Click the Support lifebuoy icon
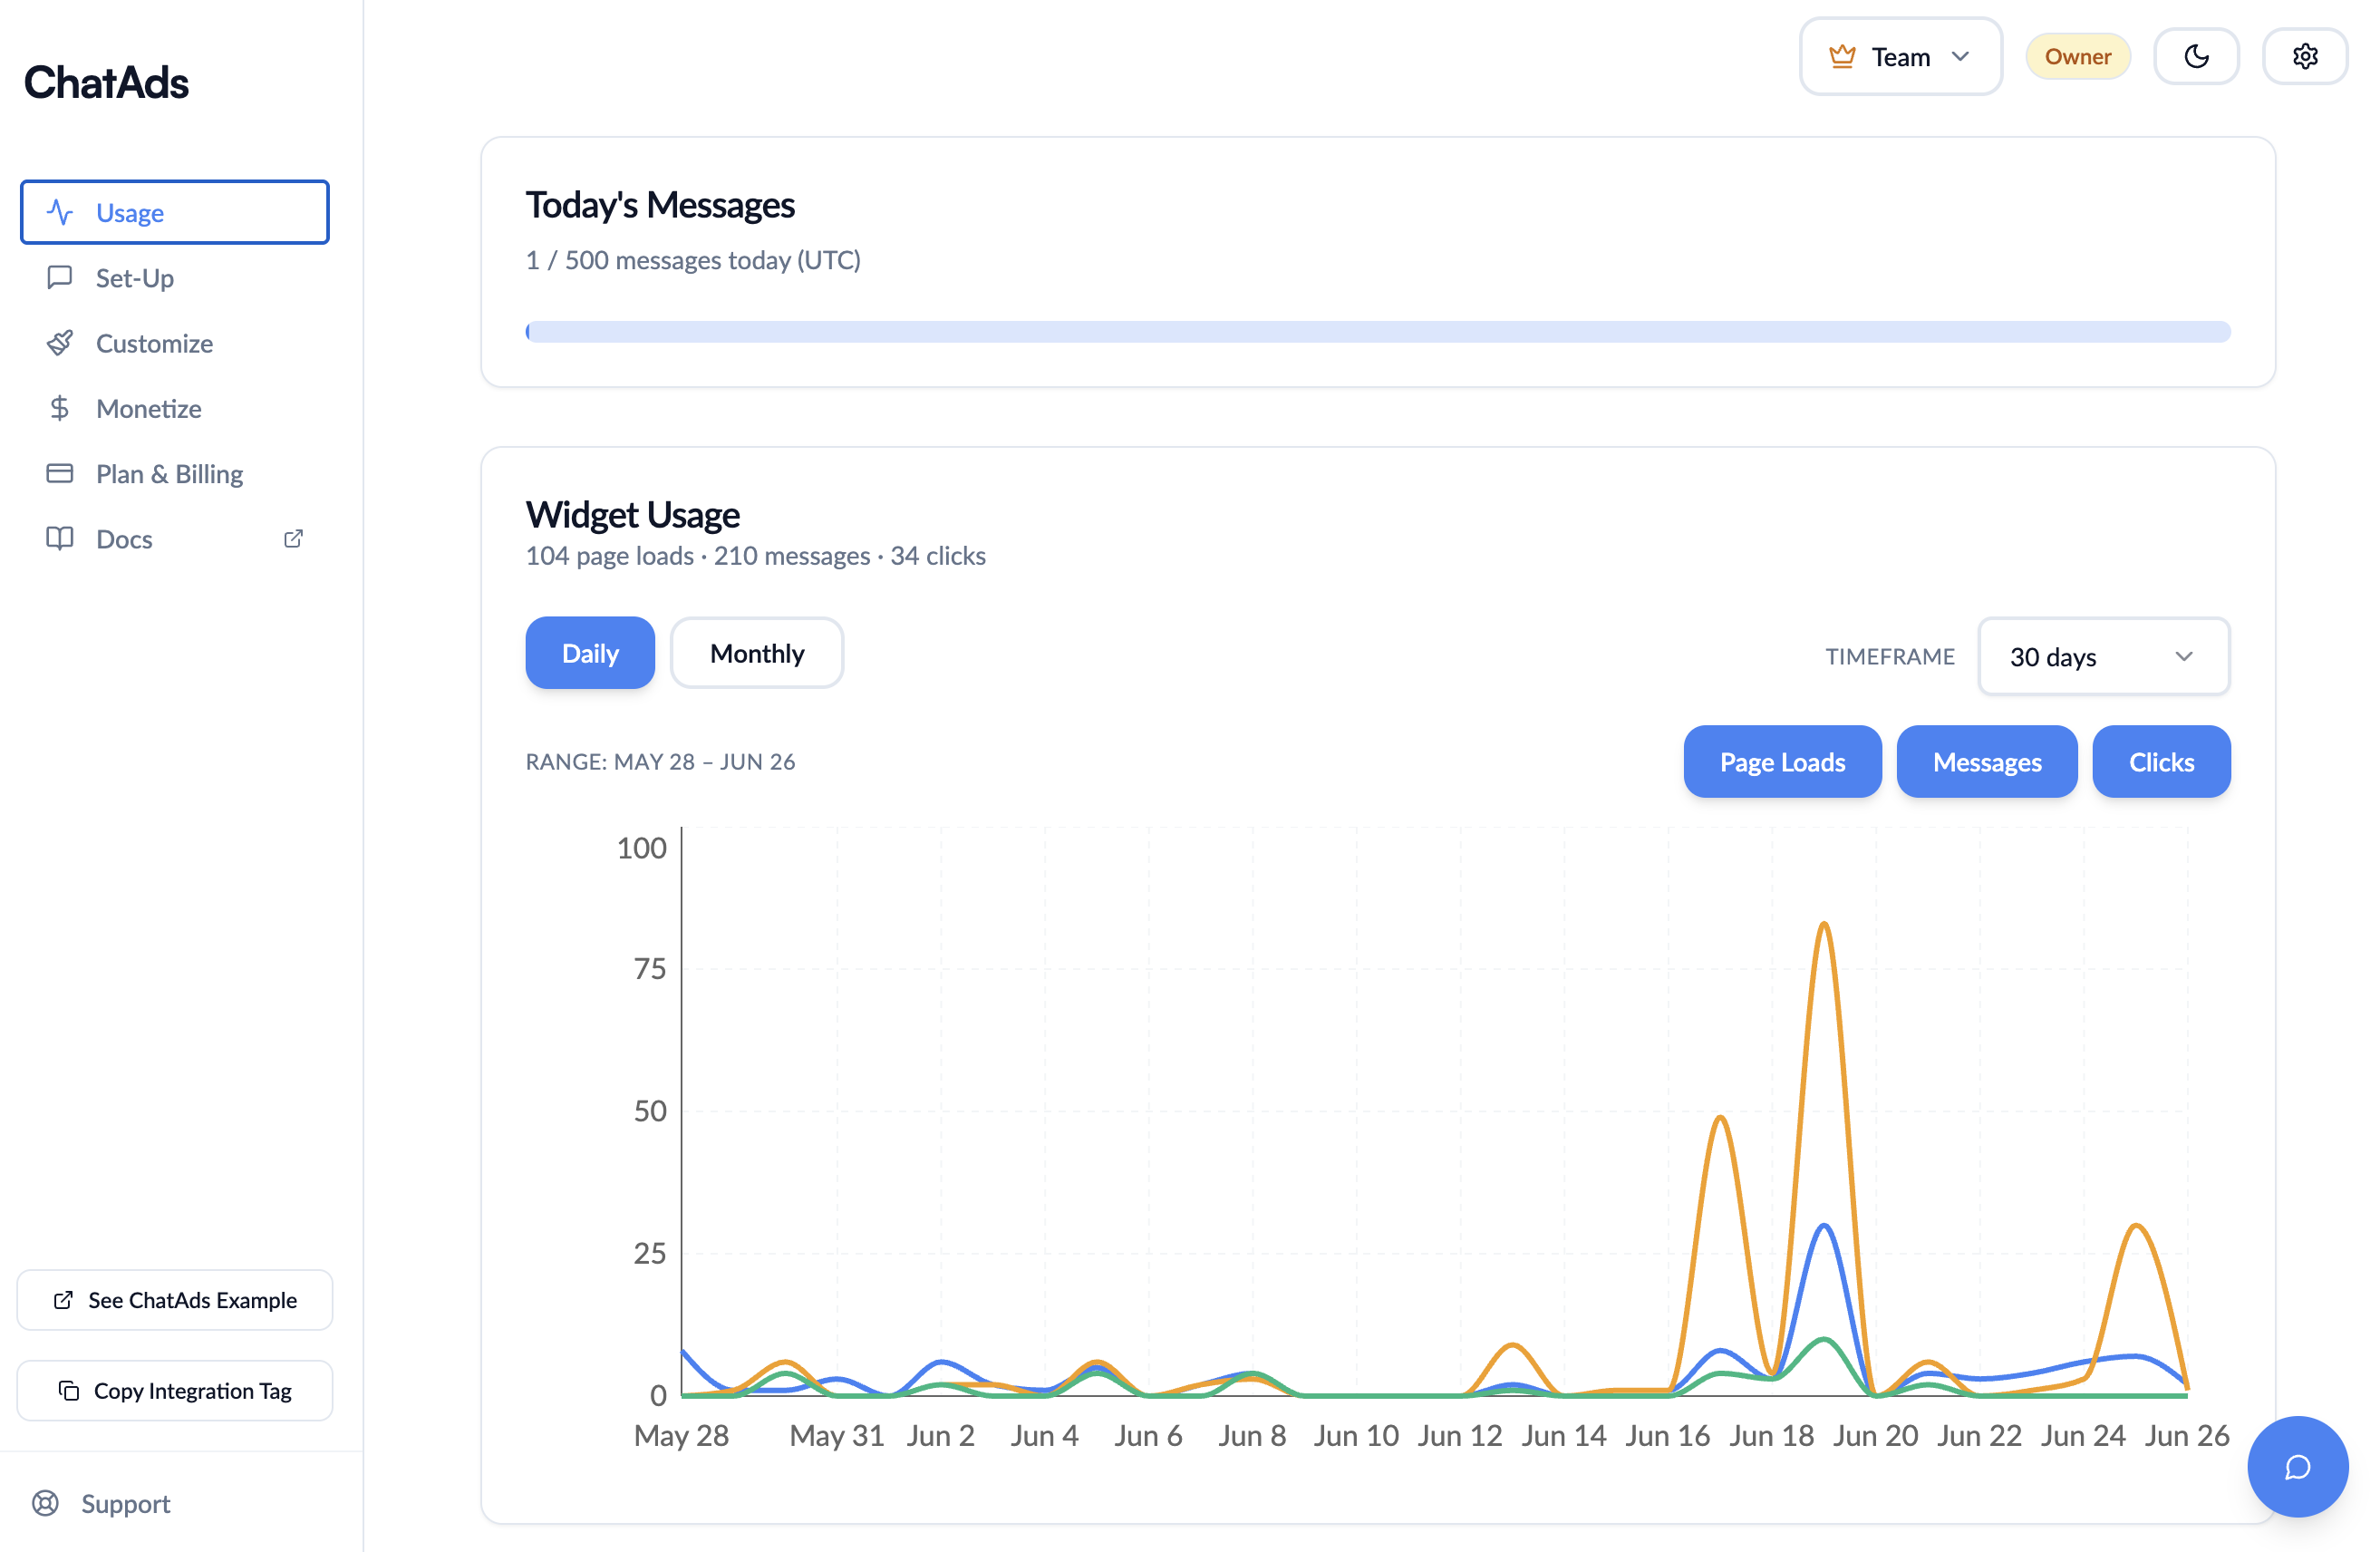Image resolution: width=2380 pixels, height=1552 pixels. [x=45, y=1503]
